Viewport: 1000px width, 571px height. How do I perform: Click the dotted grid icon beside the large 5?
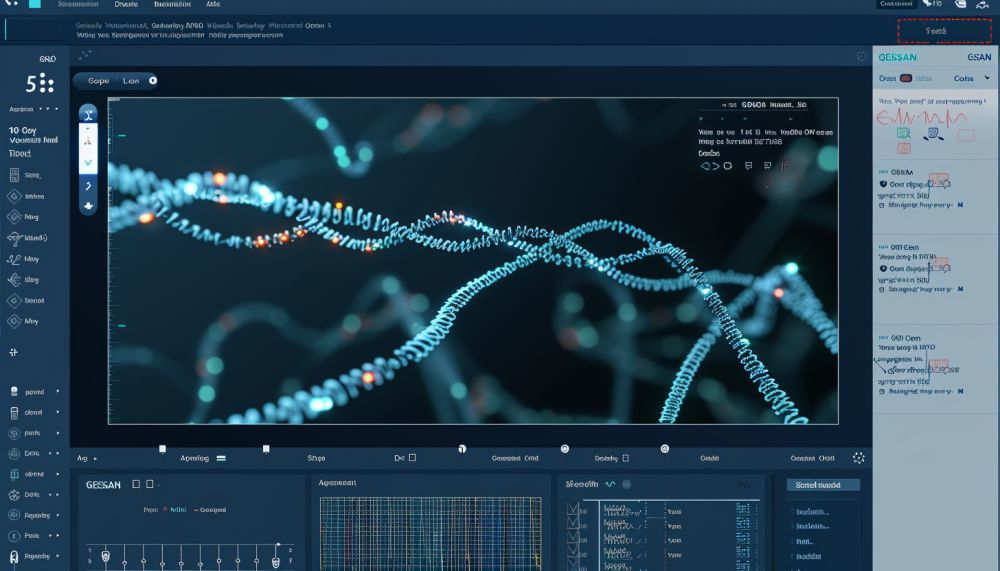point(46,83)
